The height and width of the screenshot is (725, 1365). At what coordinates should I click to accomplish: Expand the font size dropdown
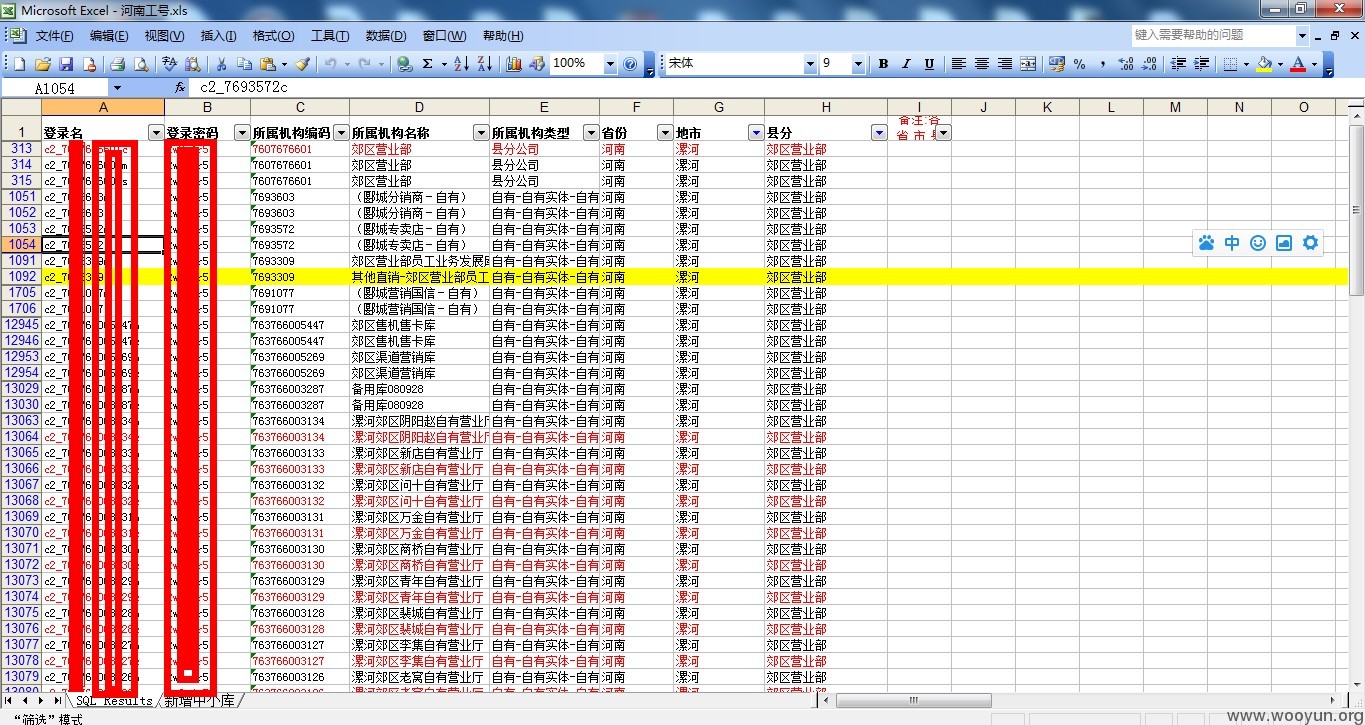(x=858, y=64)
